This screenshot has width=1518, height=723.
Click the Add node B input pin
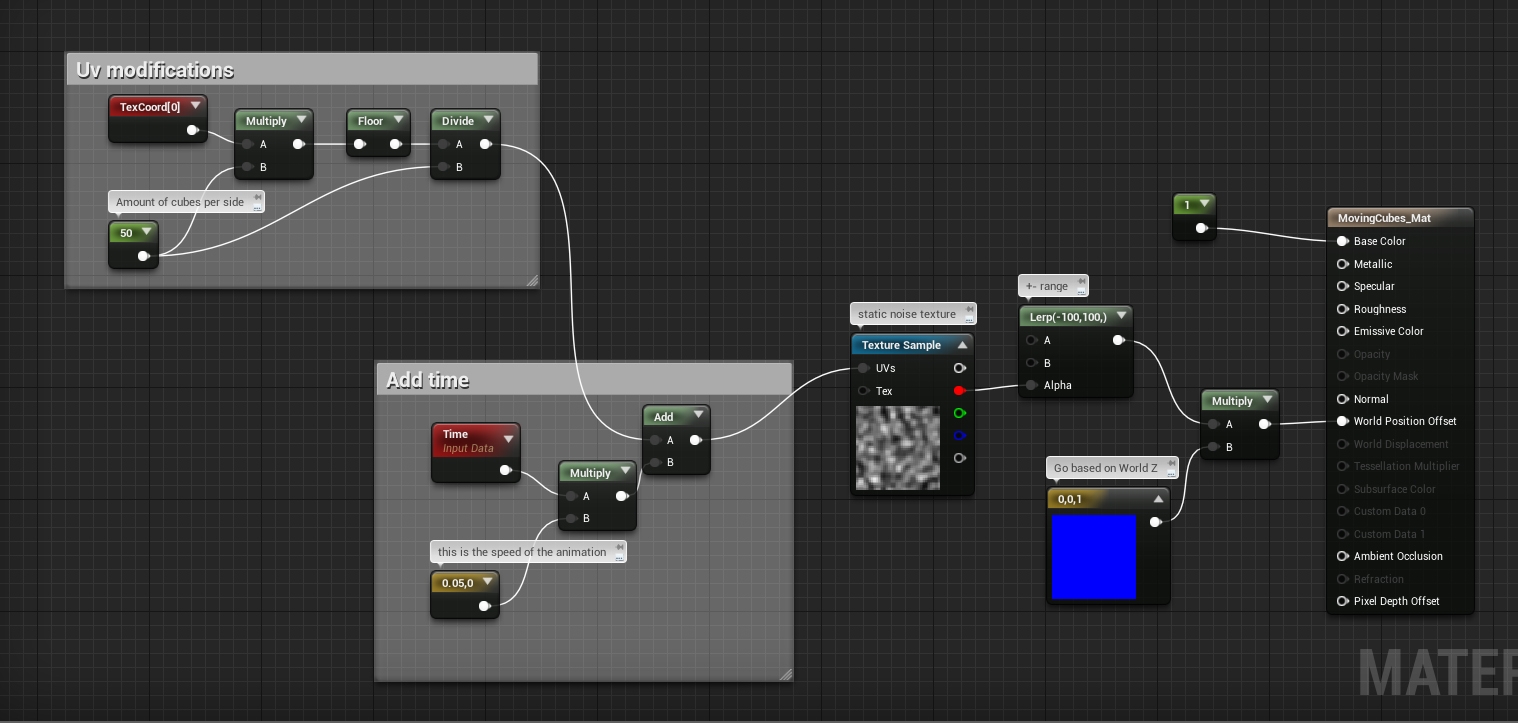pyautogui.click(x=655, y=462)
